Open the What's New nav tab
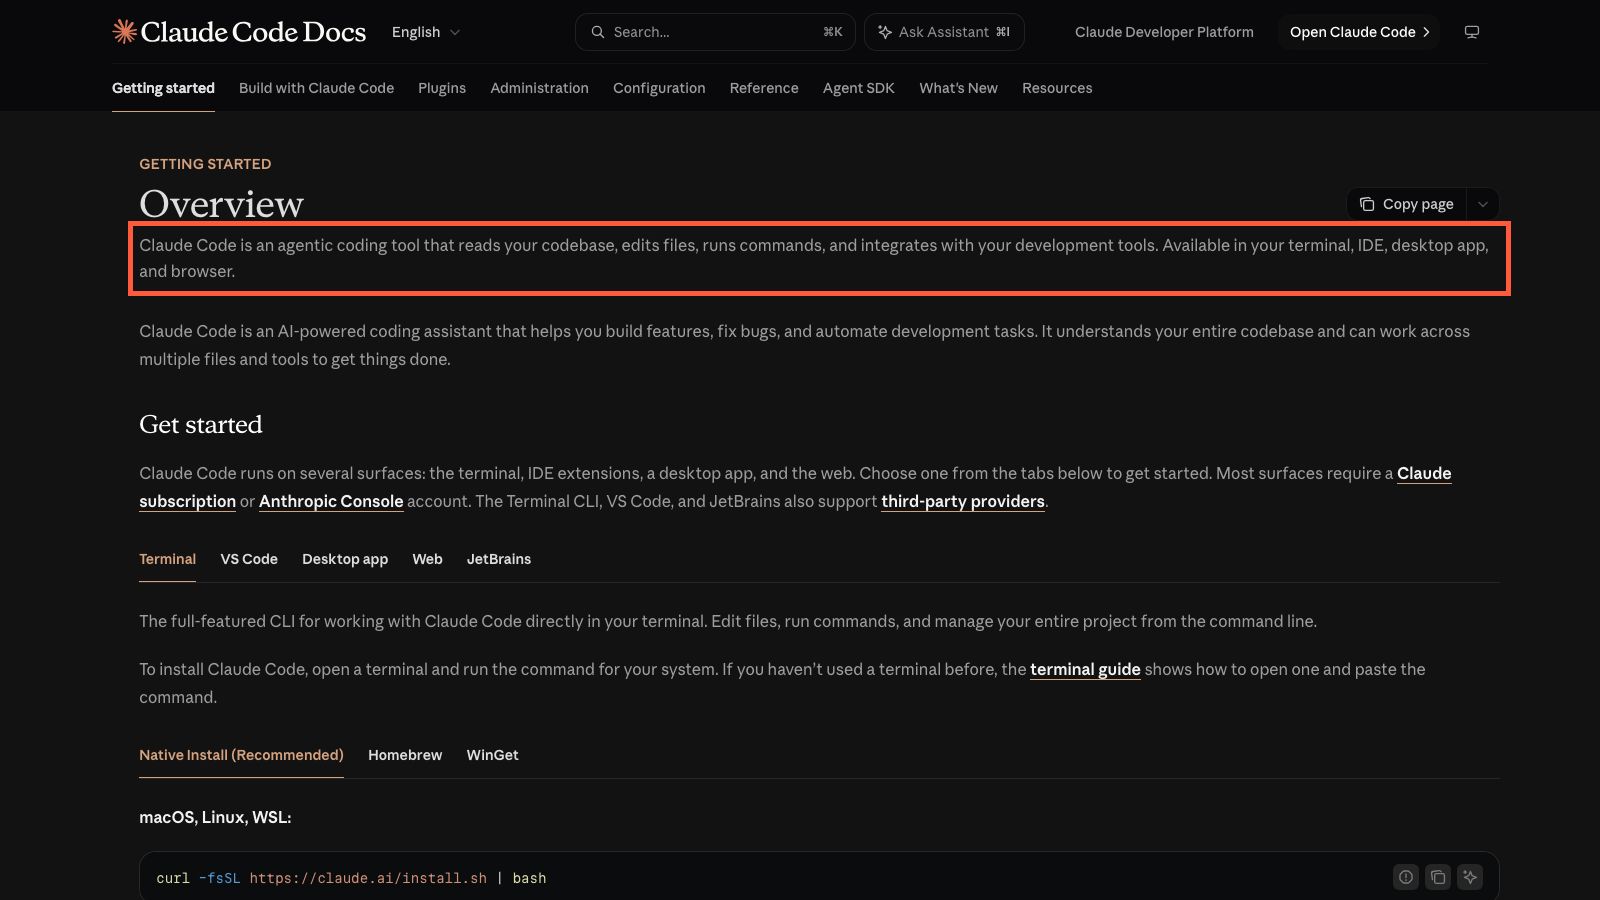The height and width of the screenshot is (900, 1600). 958,88
